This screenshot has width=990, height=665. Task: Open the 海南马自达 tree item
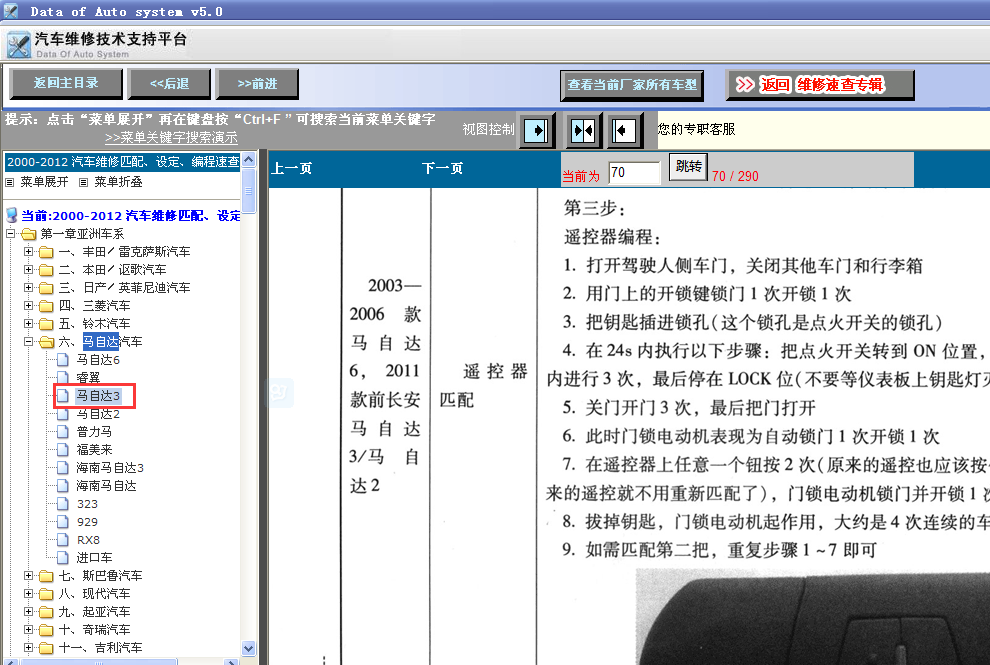pyautogui.click(x=106, y=486)
